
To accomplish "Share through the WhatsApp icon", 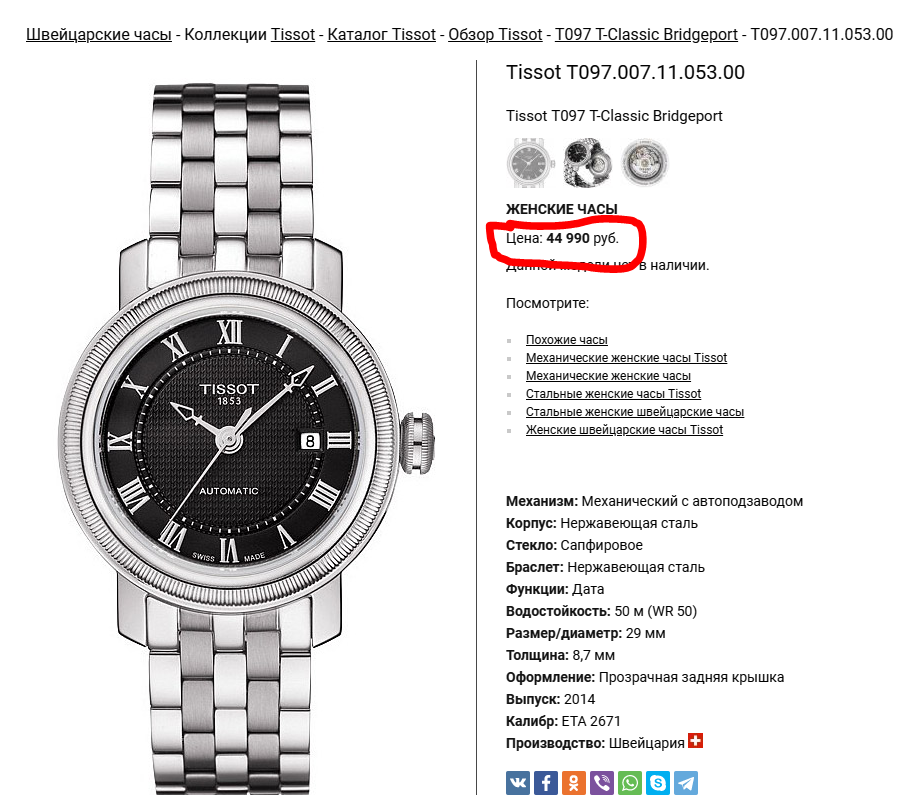I will coord(630,783).
